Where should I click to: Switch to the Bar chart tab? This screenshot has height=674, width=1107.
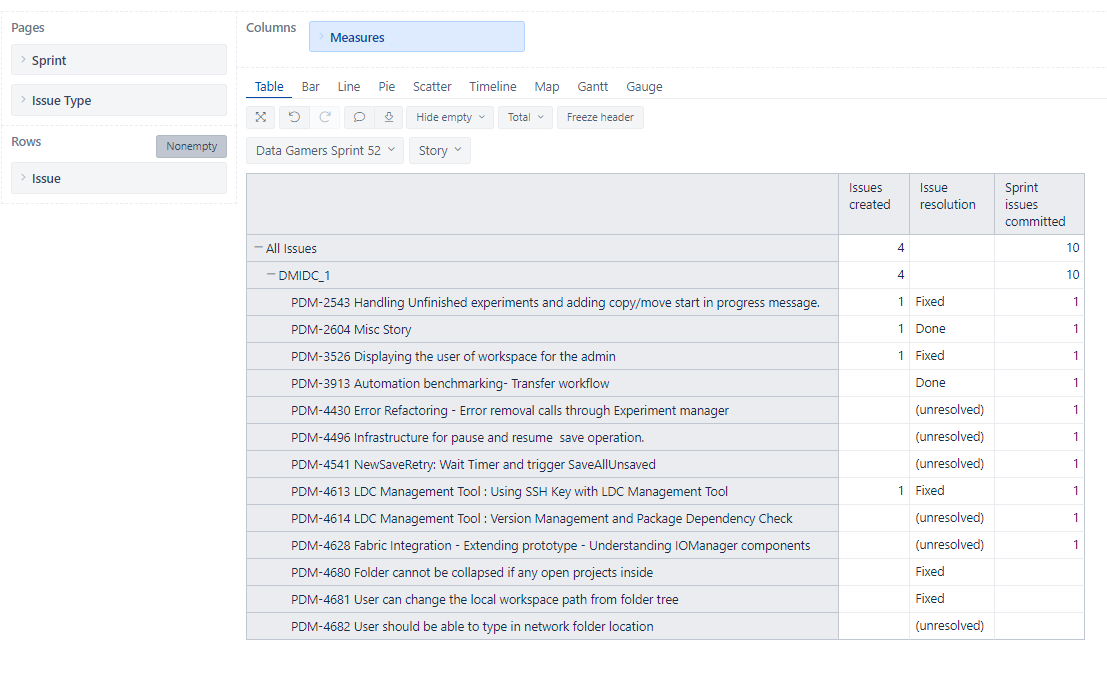(x=311, y=86)
